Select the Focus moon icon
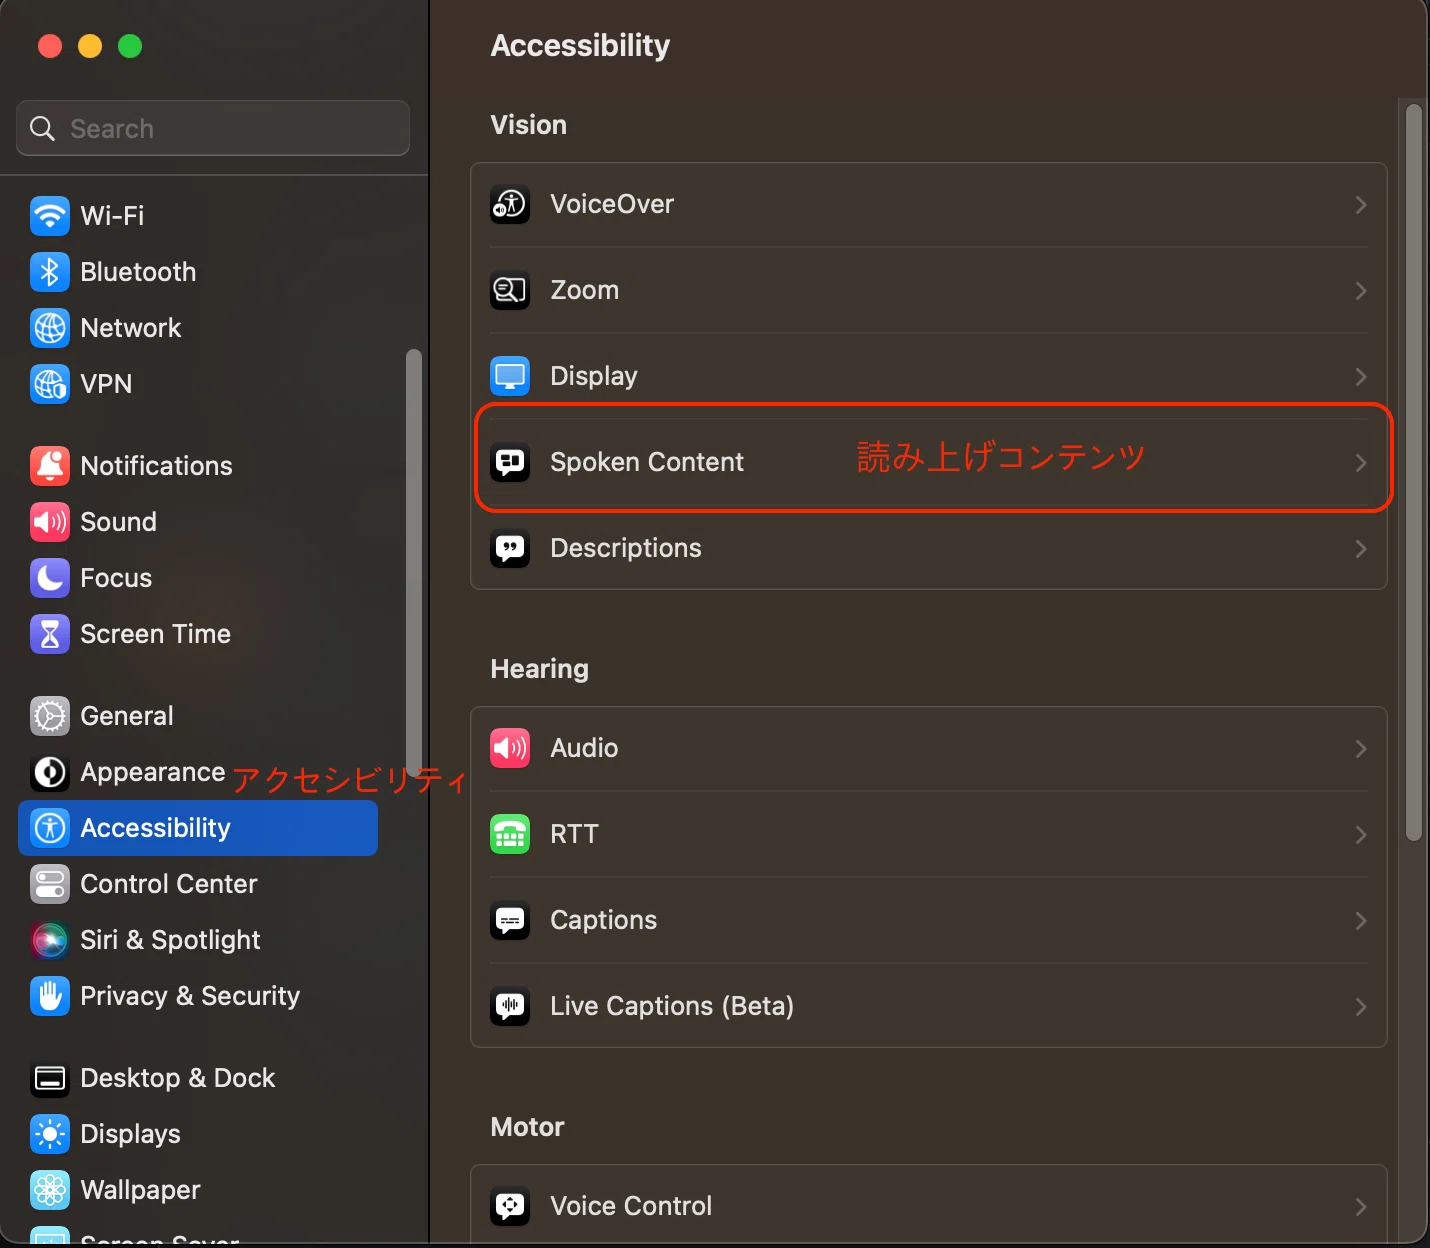The height and width of the screenshot is (1248, 1430). [x=50, y=578]
